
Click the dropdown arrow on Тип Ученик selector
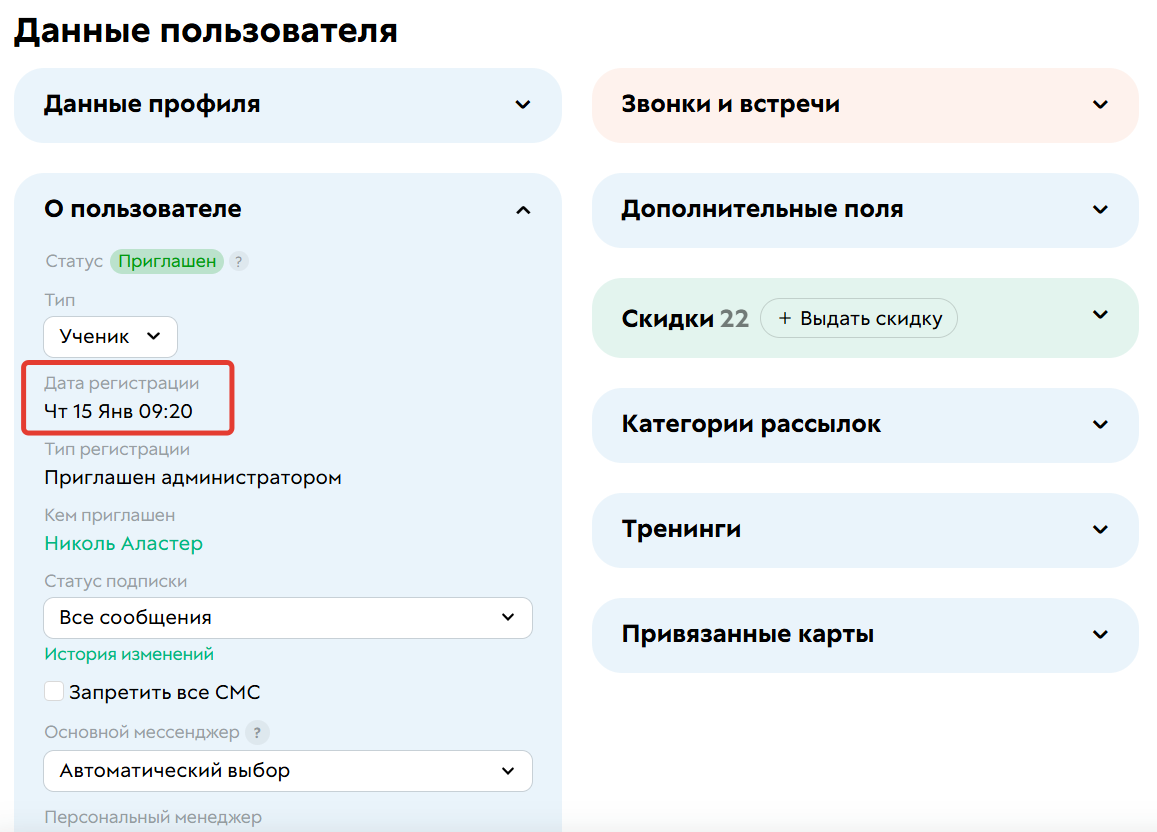152,337
